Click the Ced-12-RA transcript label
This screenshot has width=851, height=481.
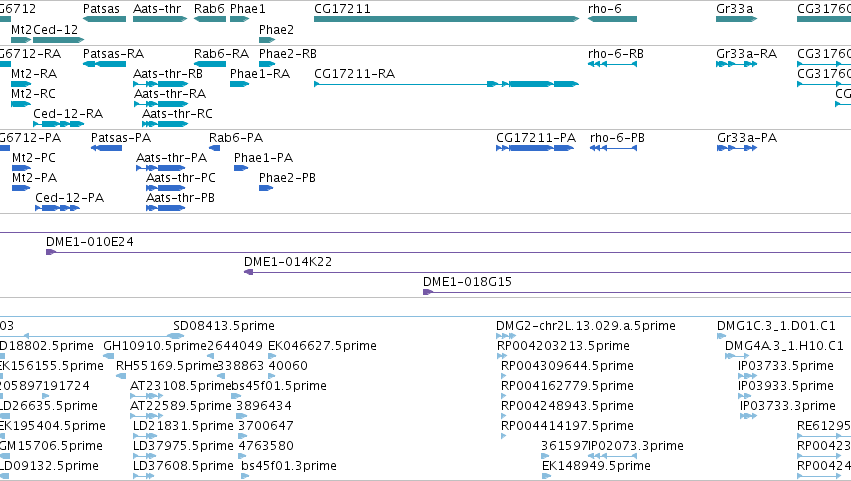68,114
